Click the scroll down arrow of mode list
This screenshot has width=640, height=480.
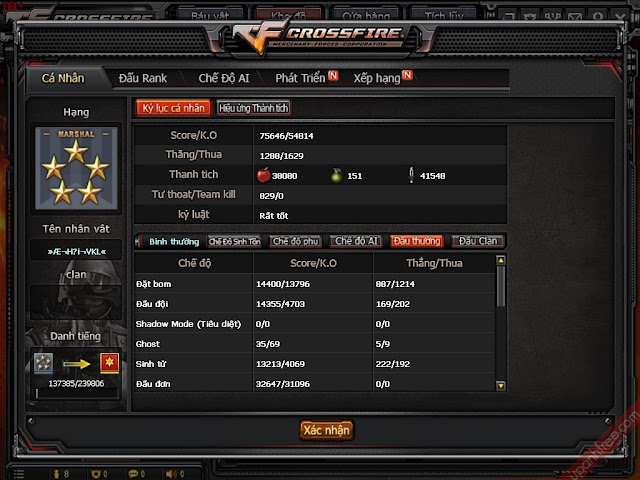(501, 385)
